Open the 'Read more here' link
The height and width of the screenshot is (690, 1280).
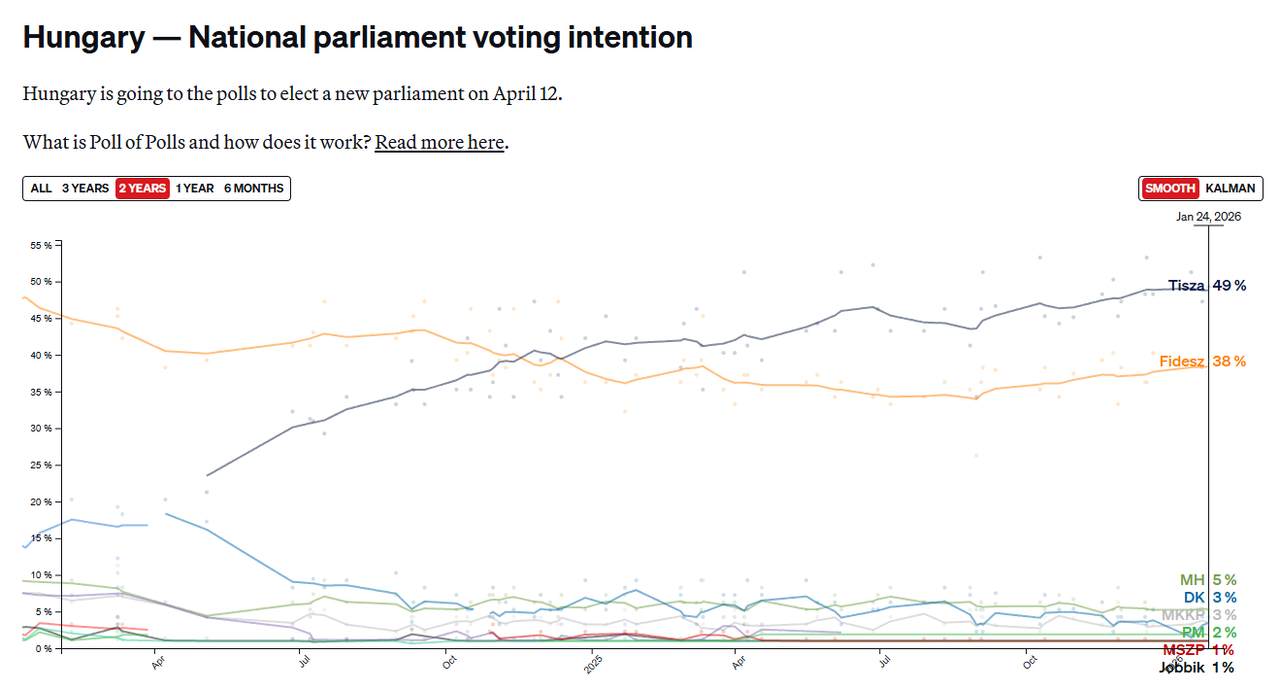[439, 142]
